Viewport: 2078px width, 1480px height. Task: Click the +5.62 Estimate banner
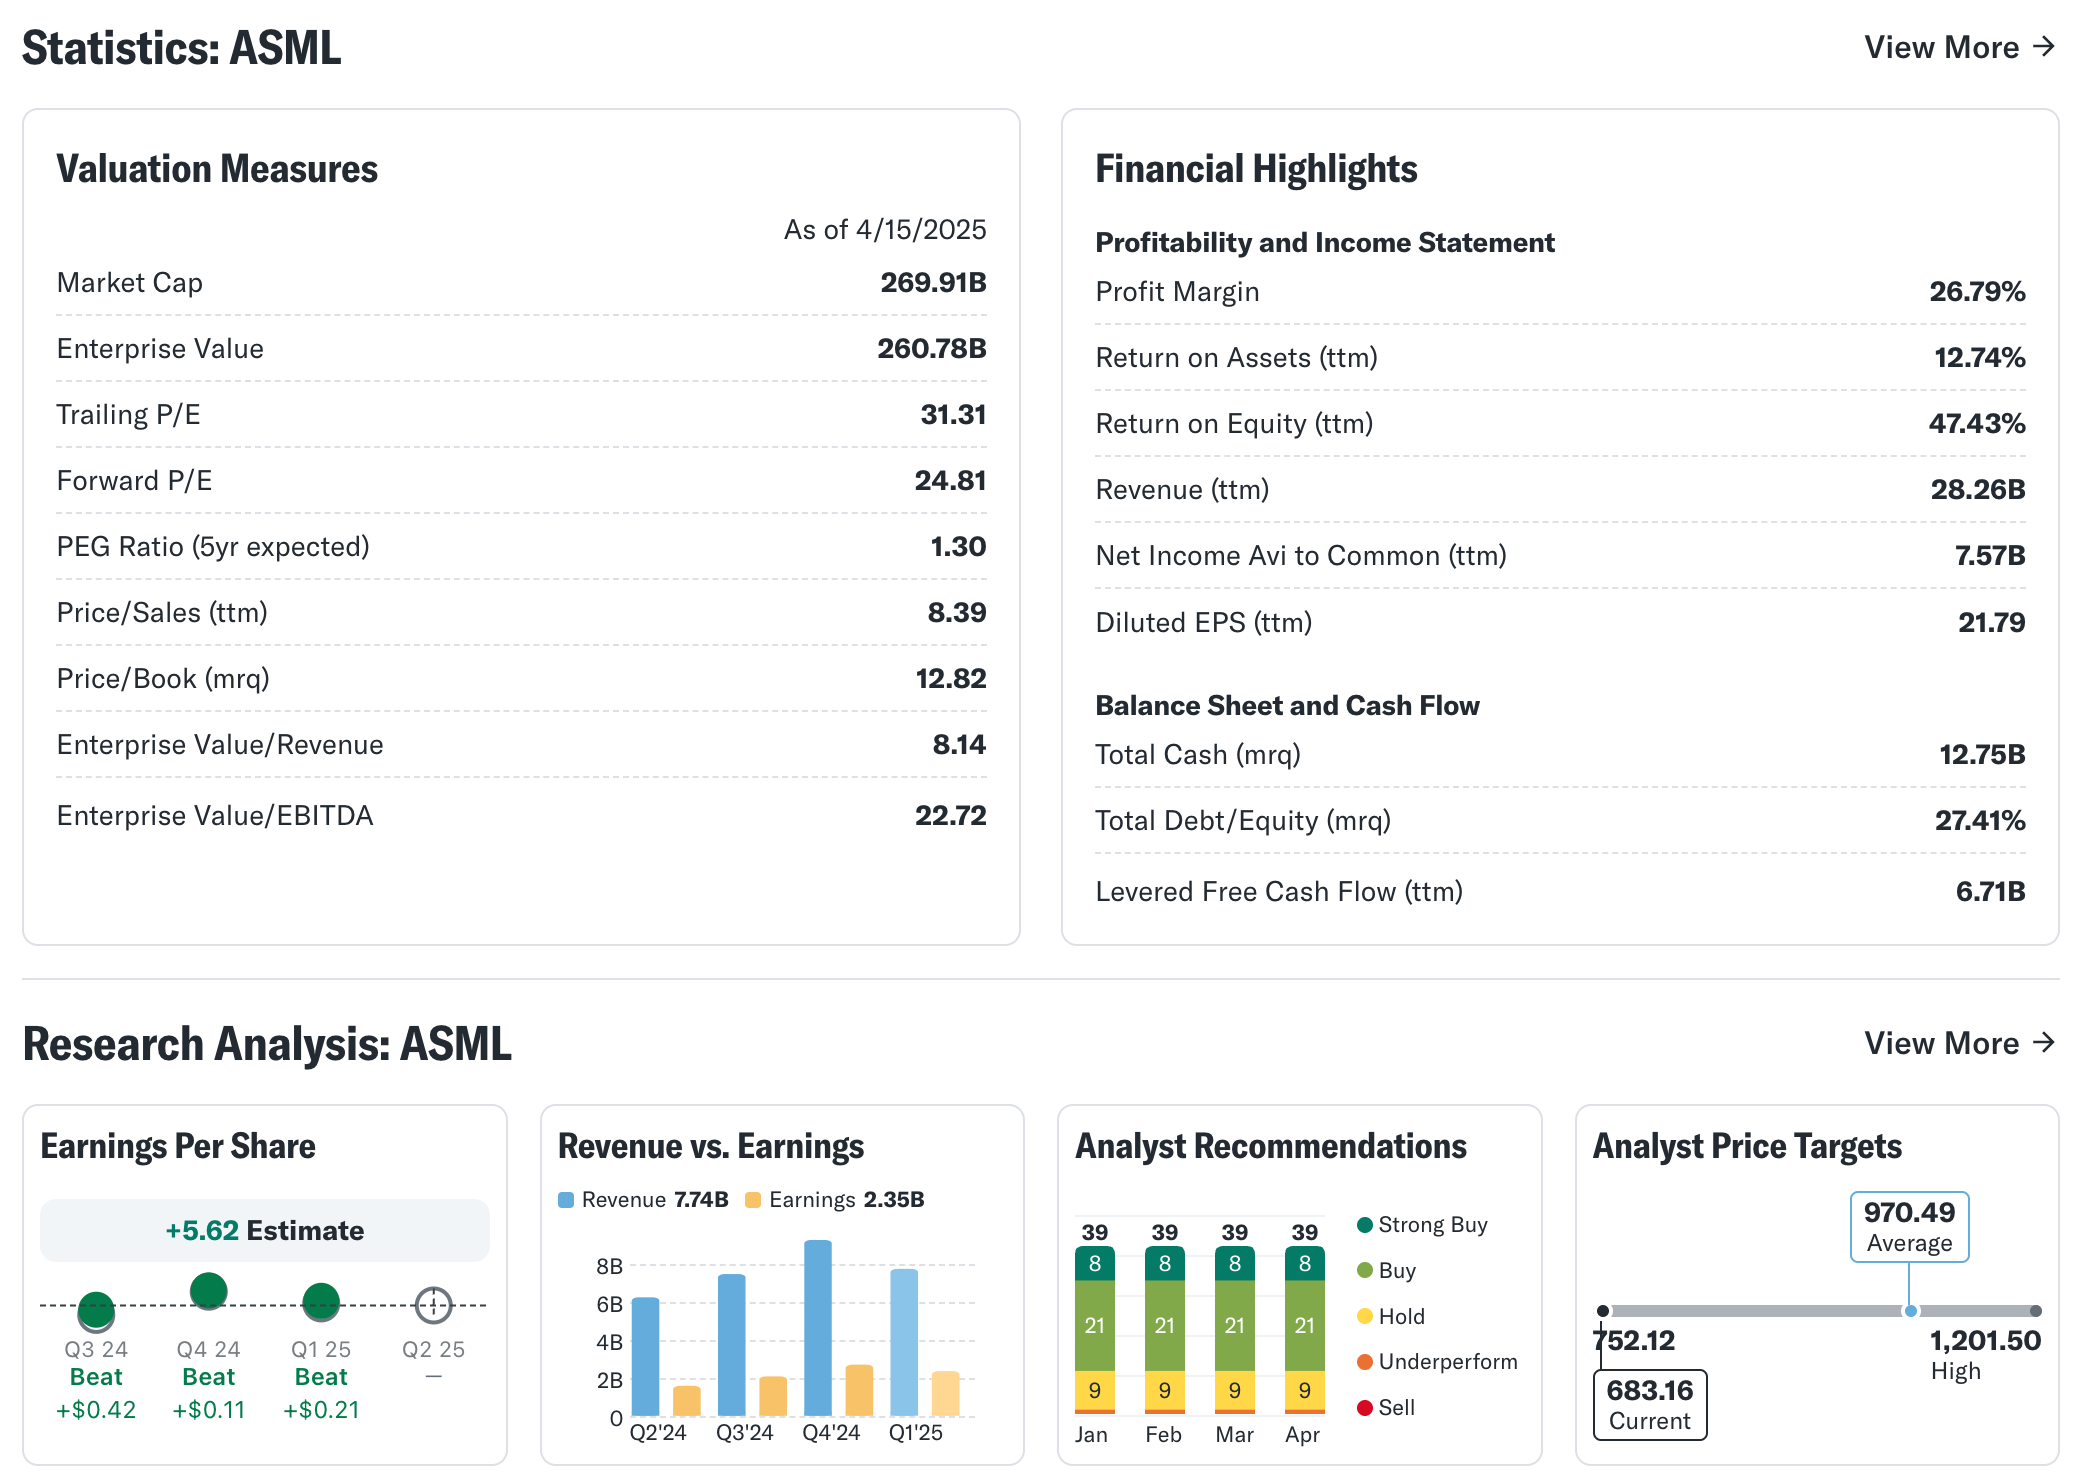(265, 1230)
